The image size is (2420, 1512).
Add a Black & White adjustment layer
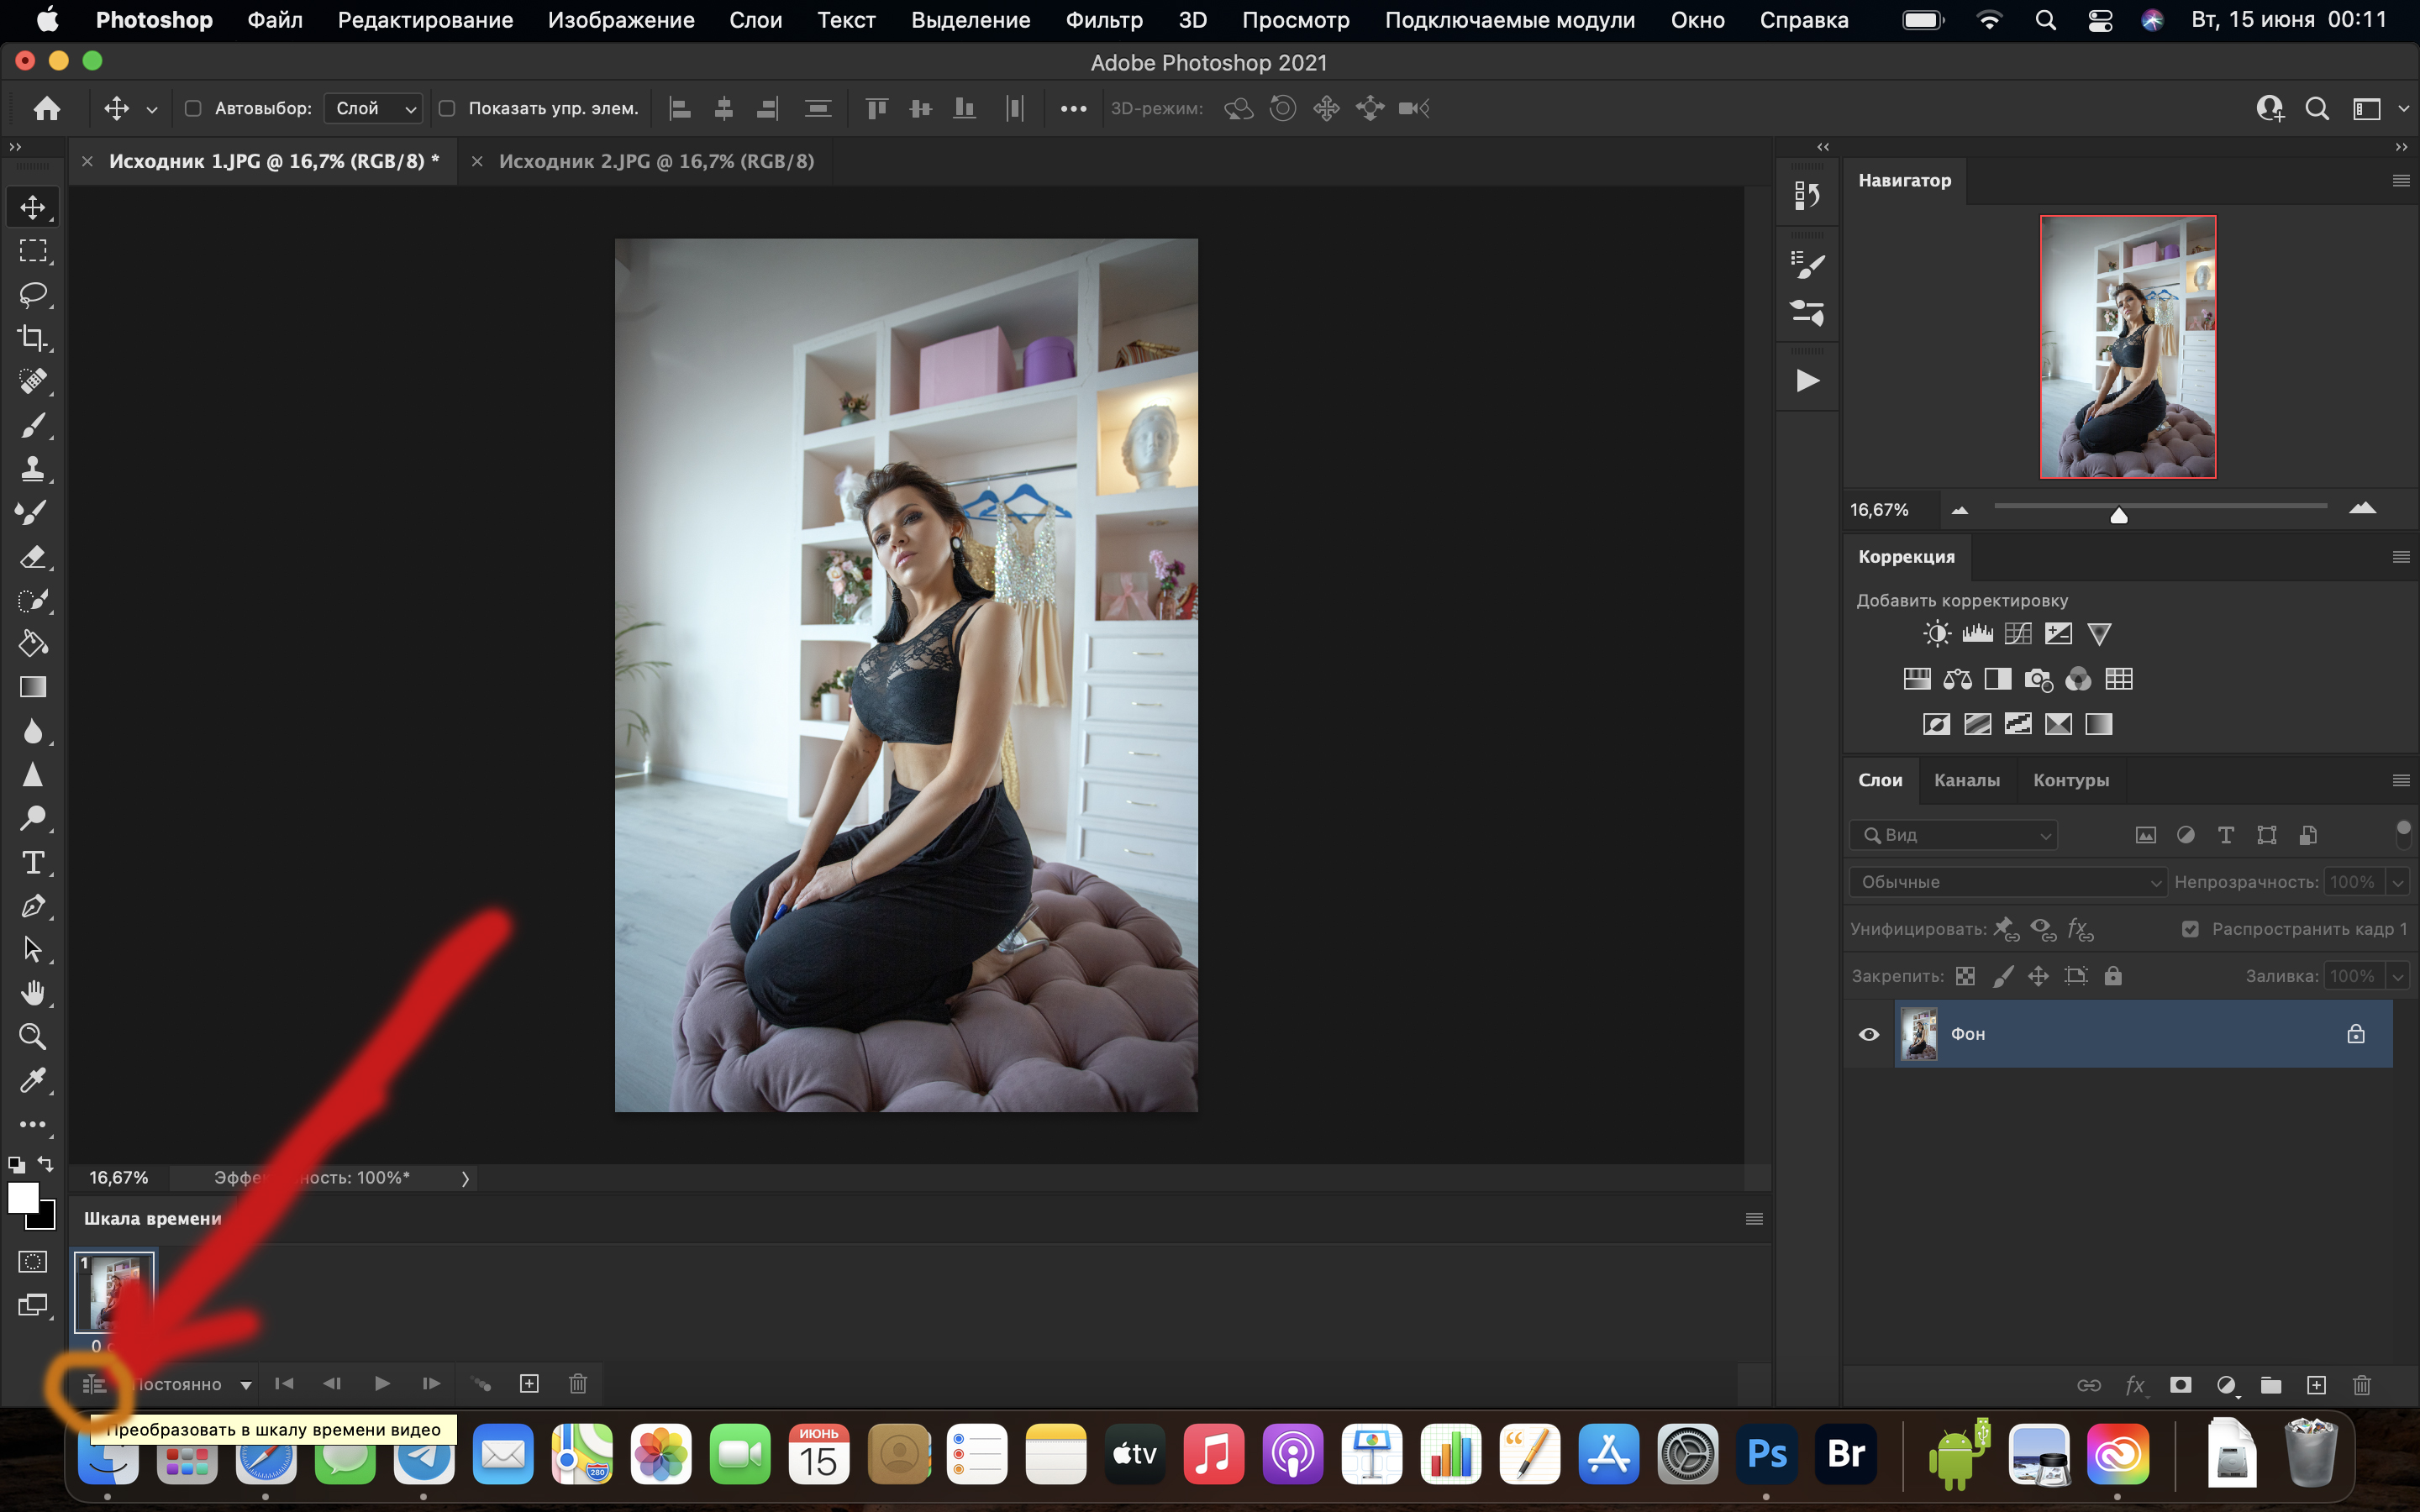point(1998,679)
